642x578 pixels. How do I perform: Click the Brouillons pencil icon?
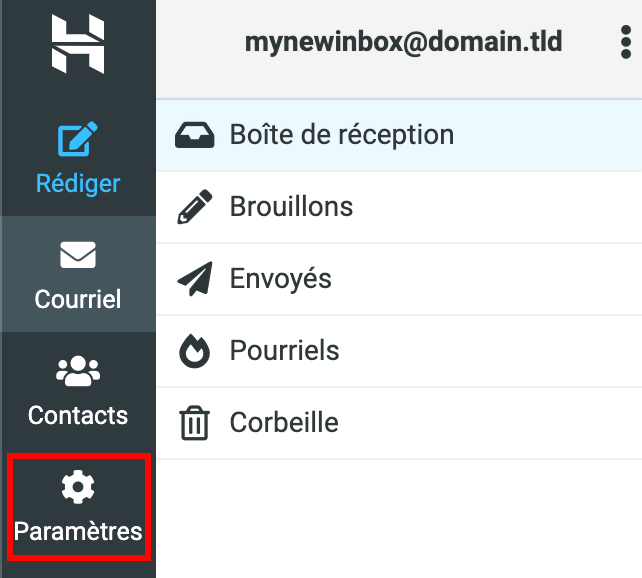pos(195,207)
